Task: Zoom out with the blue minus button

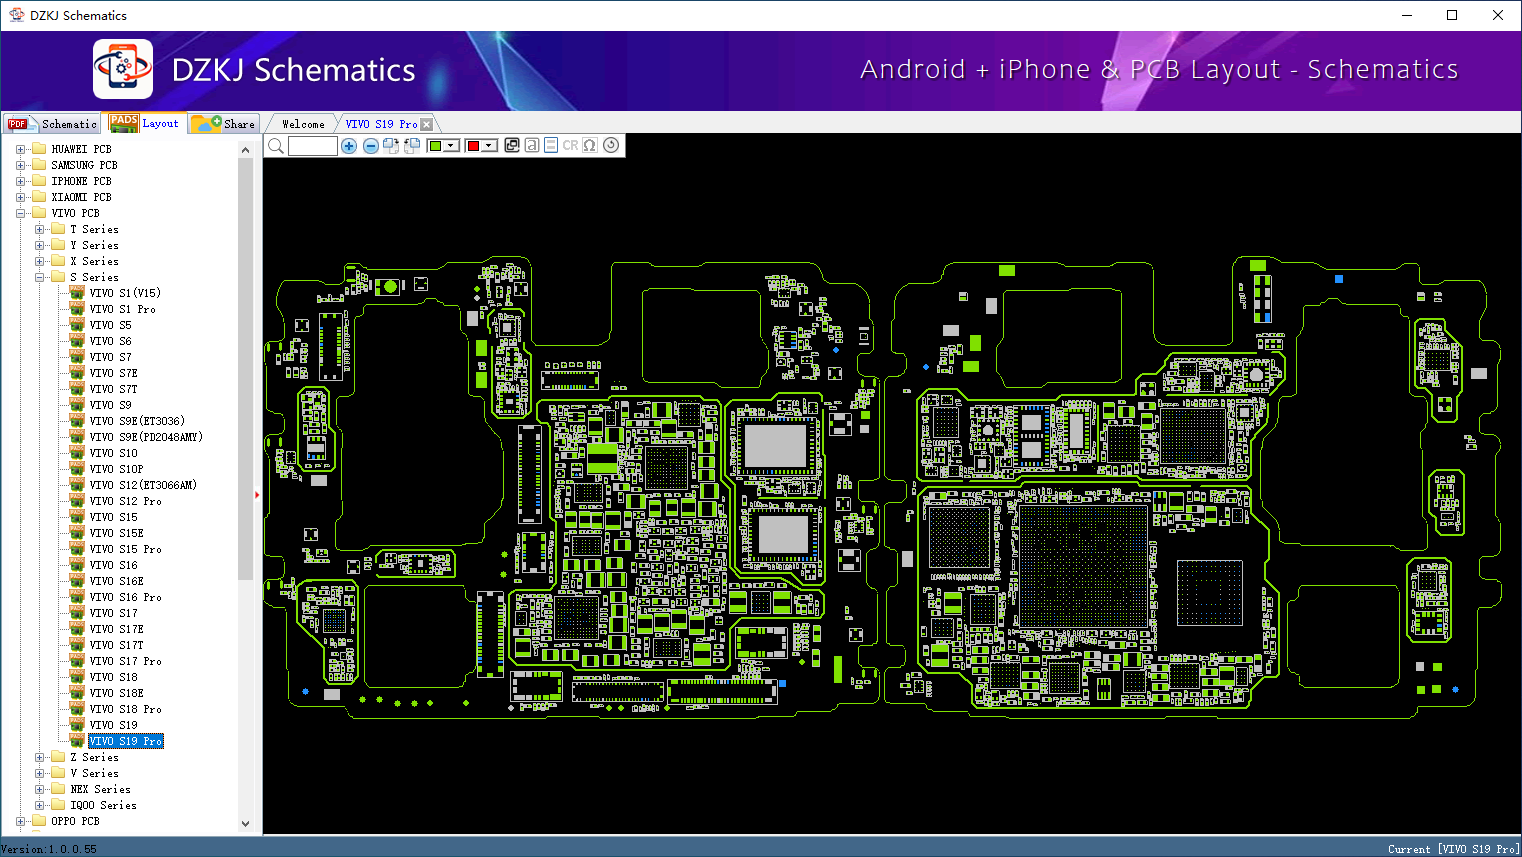Action: coord(370,146)
